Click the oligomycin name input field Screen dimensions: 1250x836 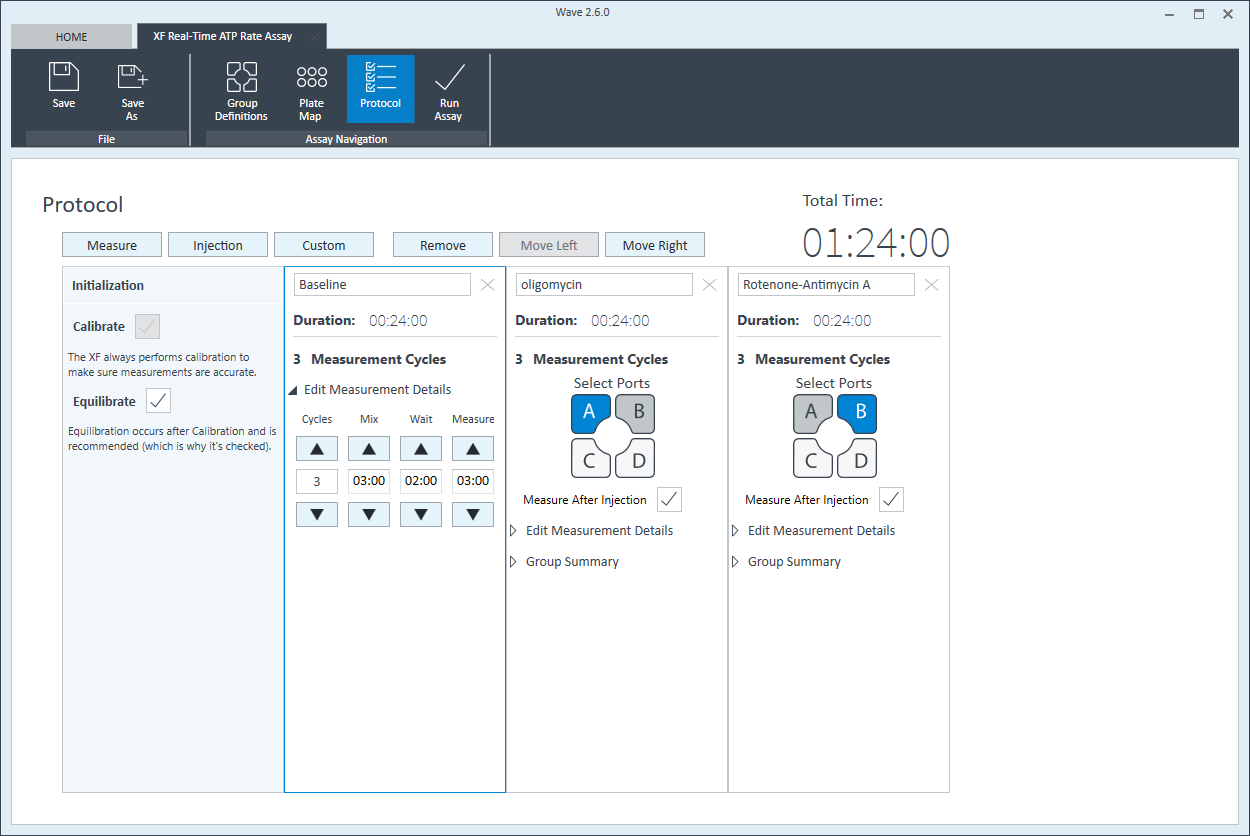604,285
